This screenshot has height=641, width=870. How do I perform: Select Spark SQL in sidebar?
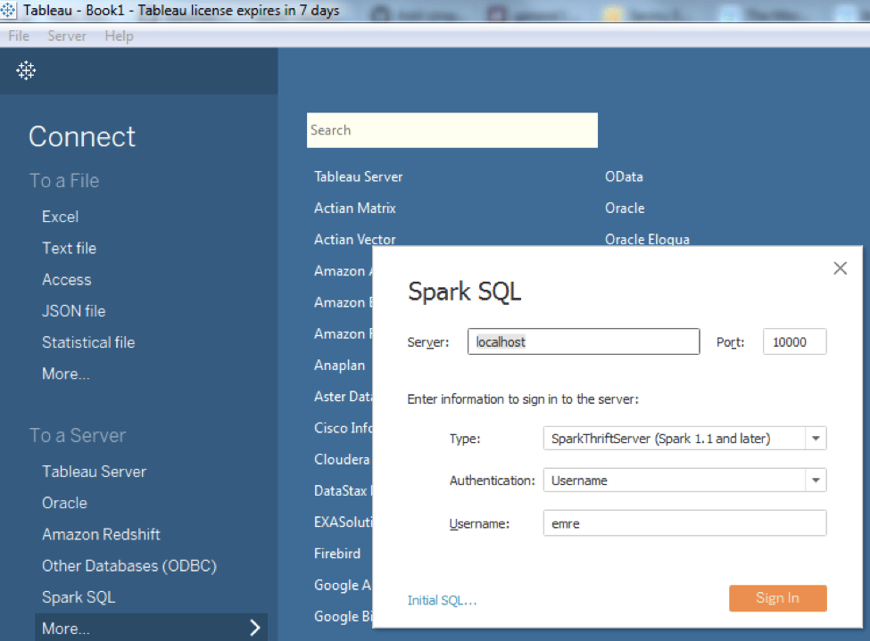click(x=79, y=597)
